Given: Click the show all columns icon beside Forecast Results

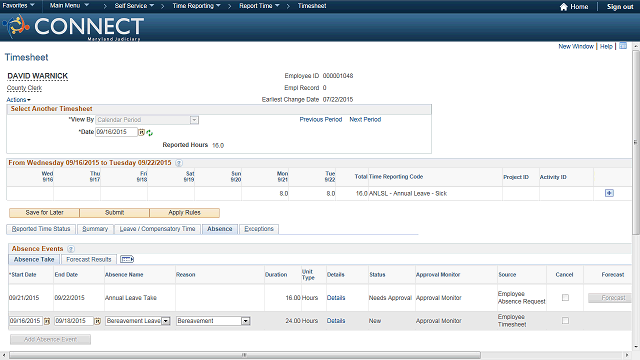Looking at the screenshot, I should [127, 259].
